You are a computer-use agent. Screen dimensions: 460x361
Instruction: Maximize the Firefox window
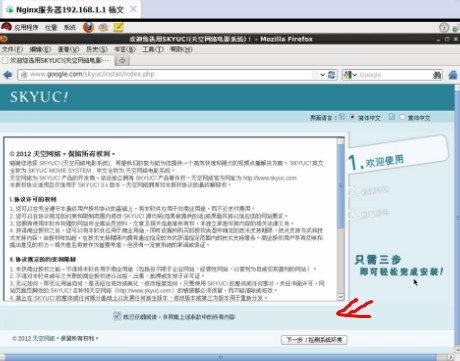point(447,39)
